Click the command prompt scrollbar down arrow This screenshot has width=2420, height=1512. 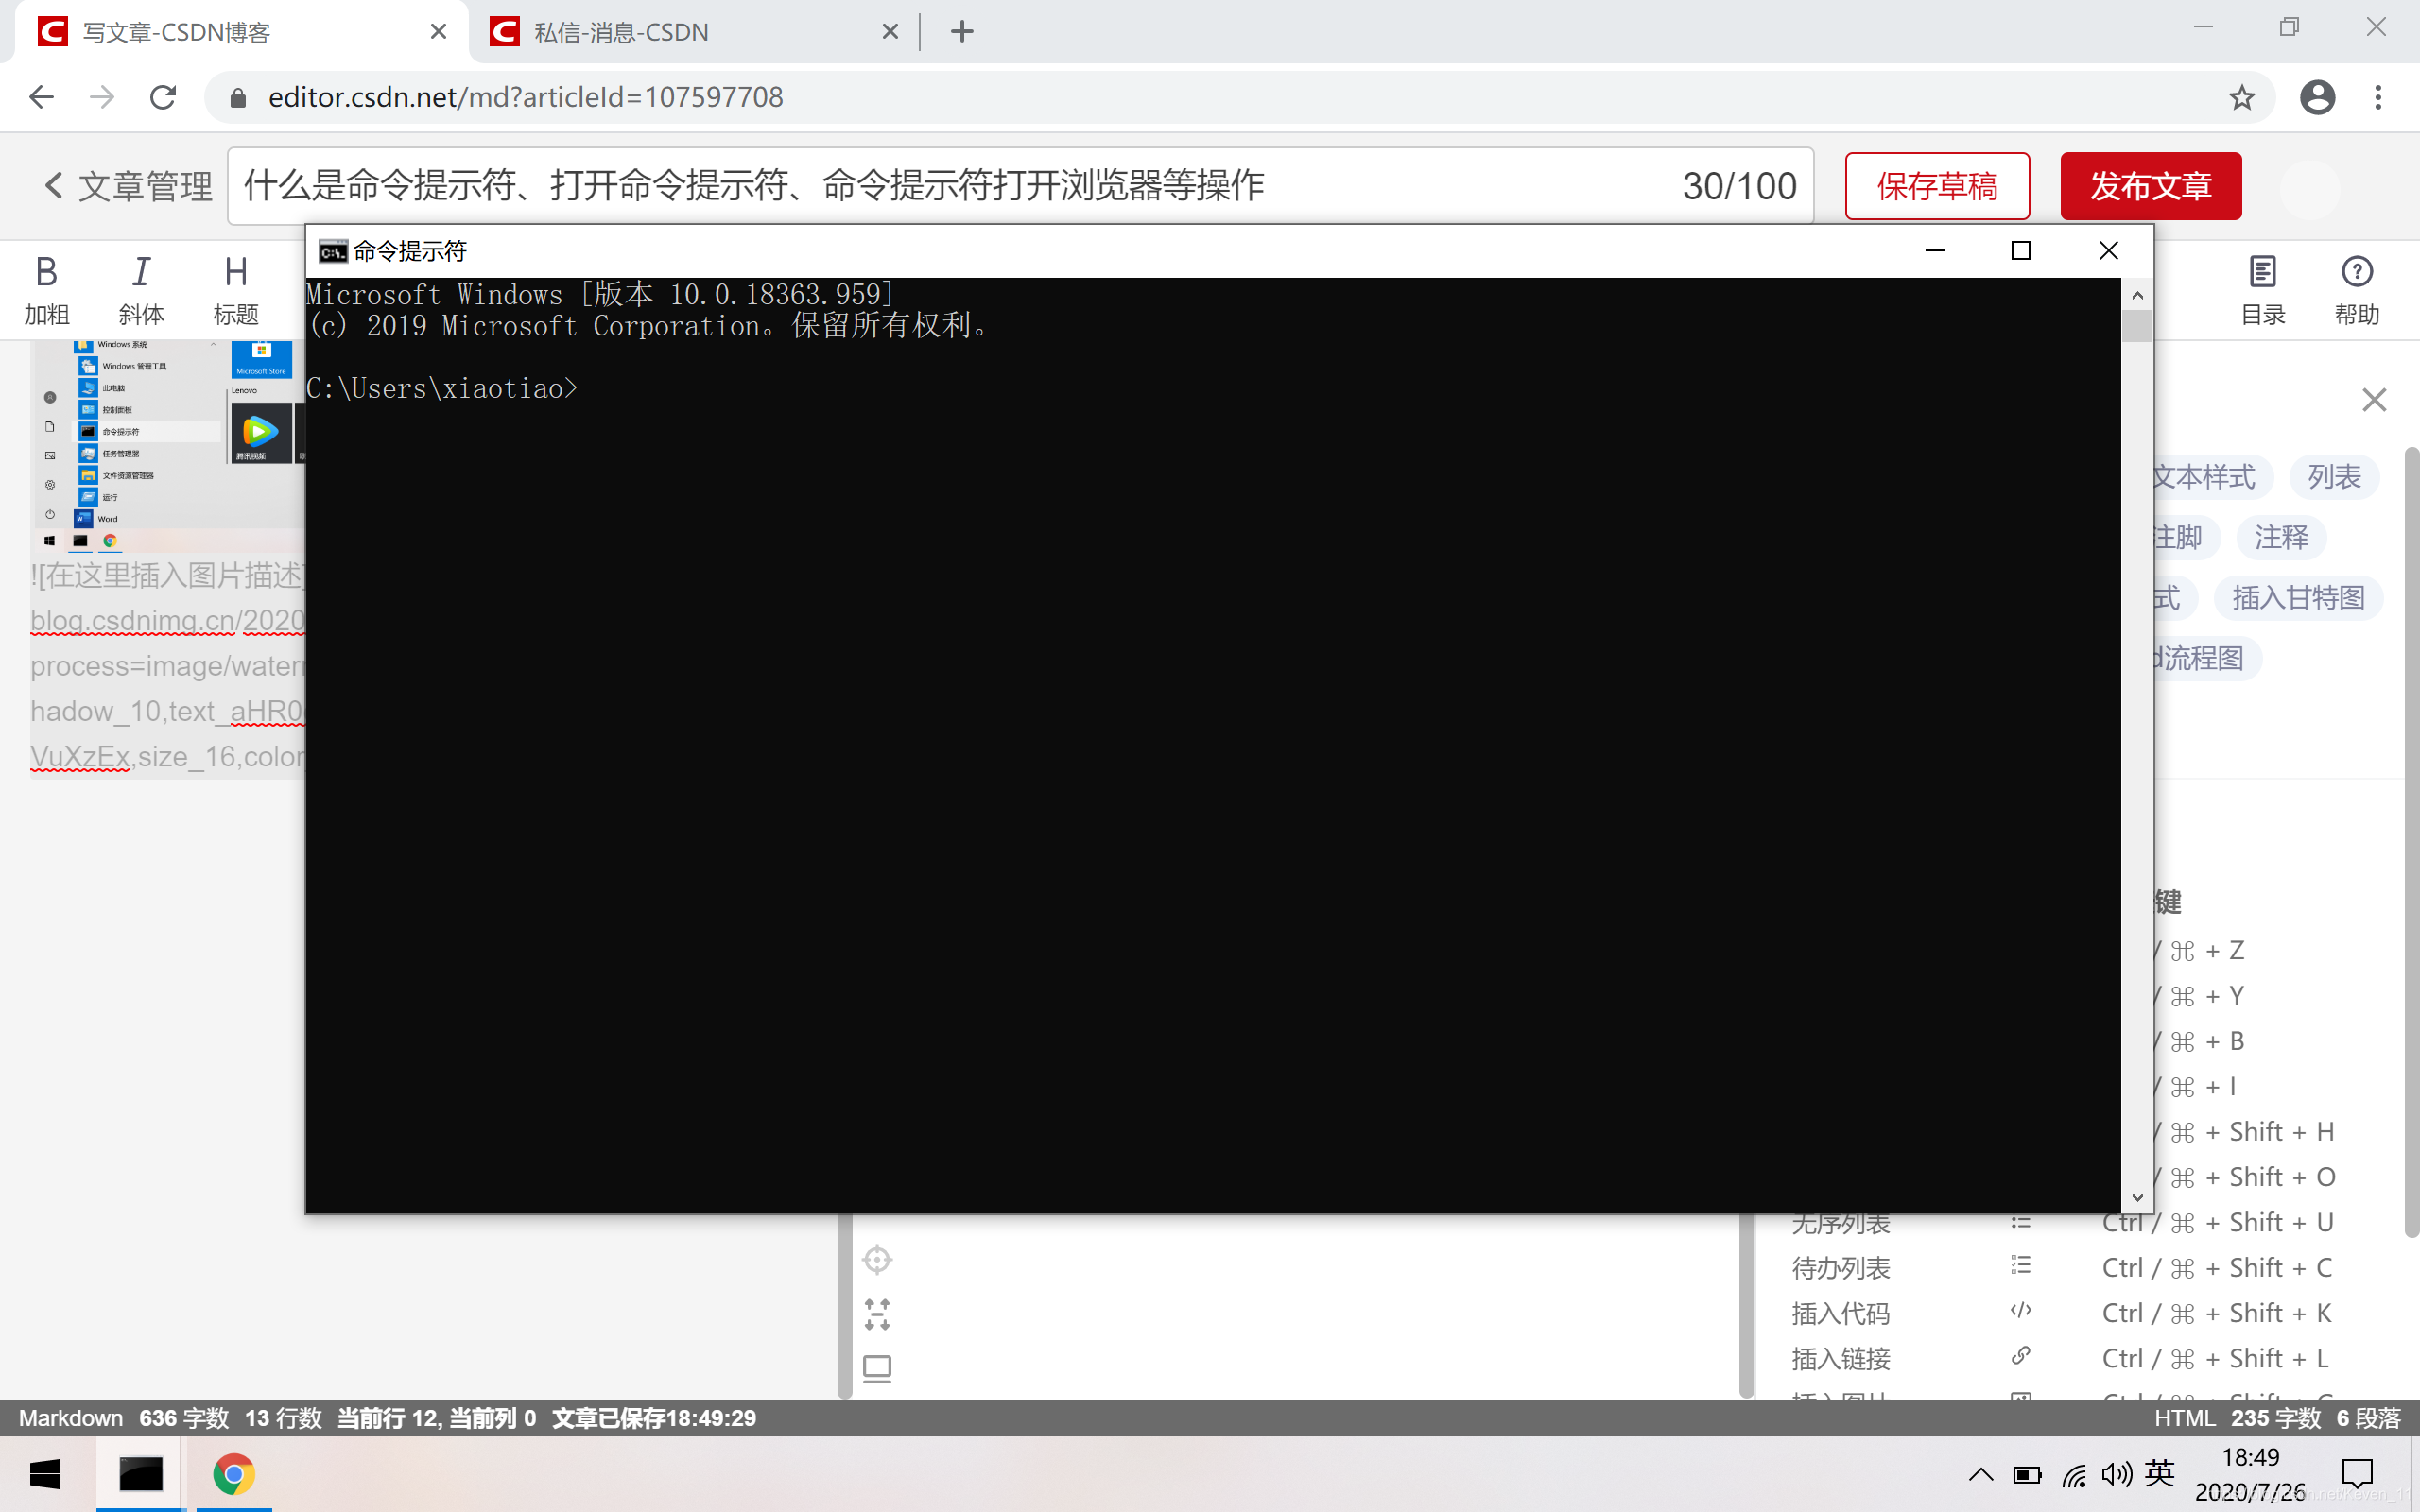2137,1197
